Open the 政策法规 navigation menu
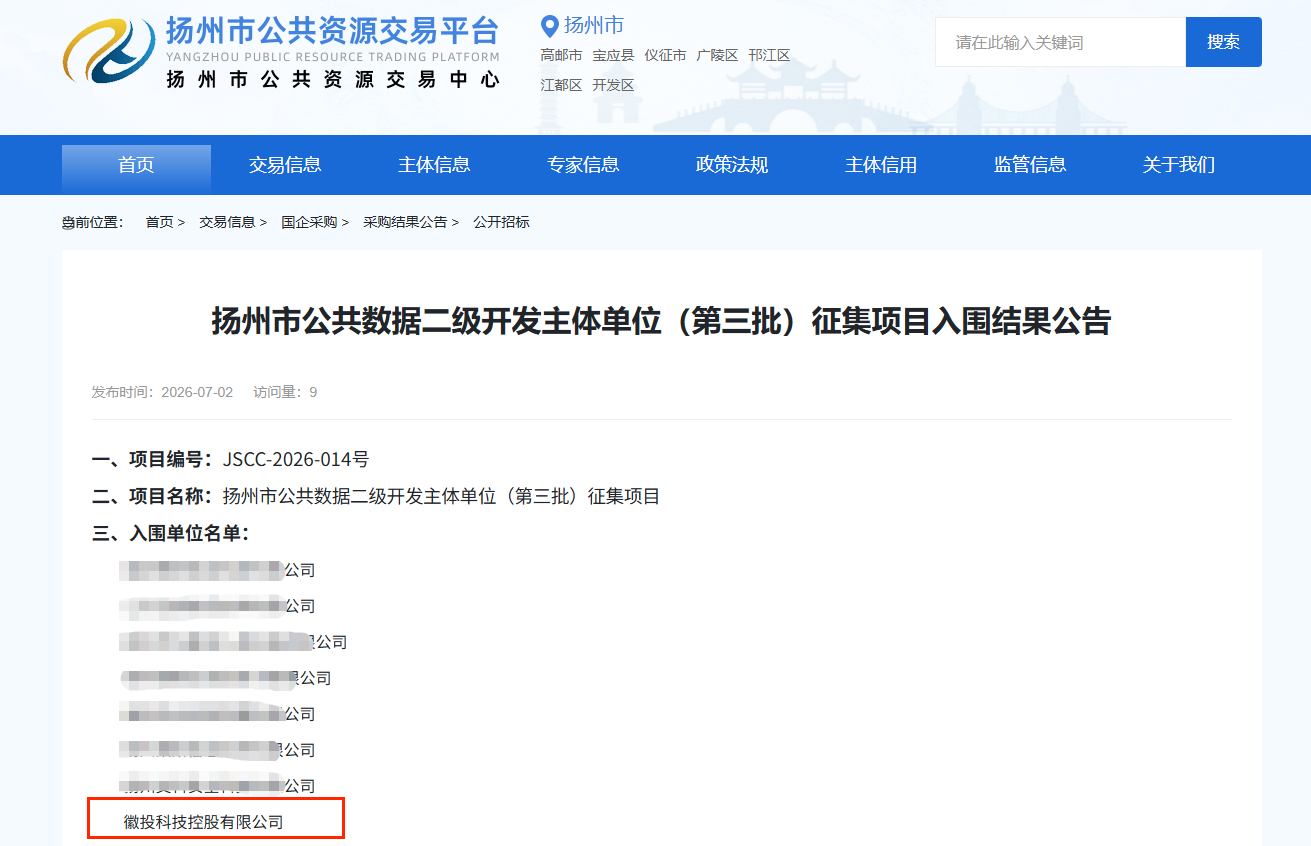The height and width of the screenshot is (846, 1311). tap(732, 165)
